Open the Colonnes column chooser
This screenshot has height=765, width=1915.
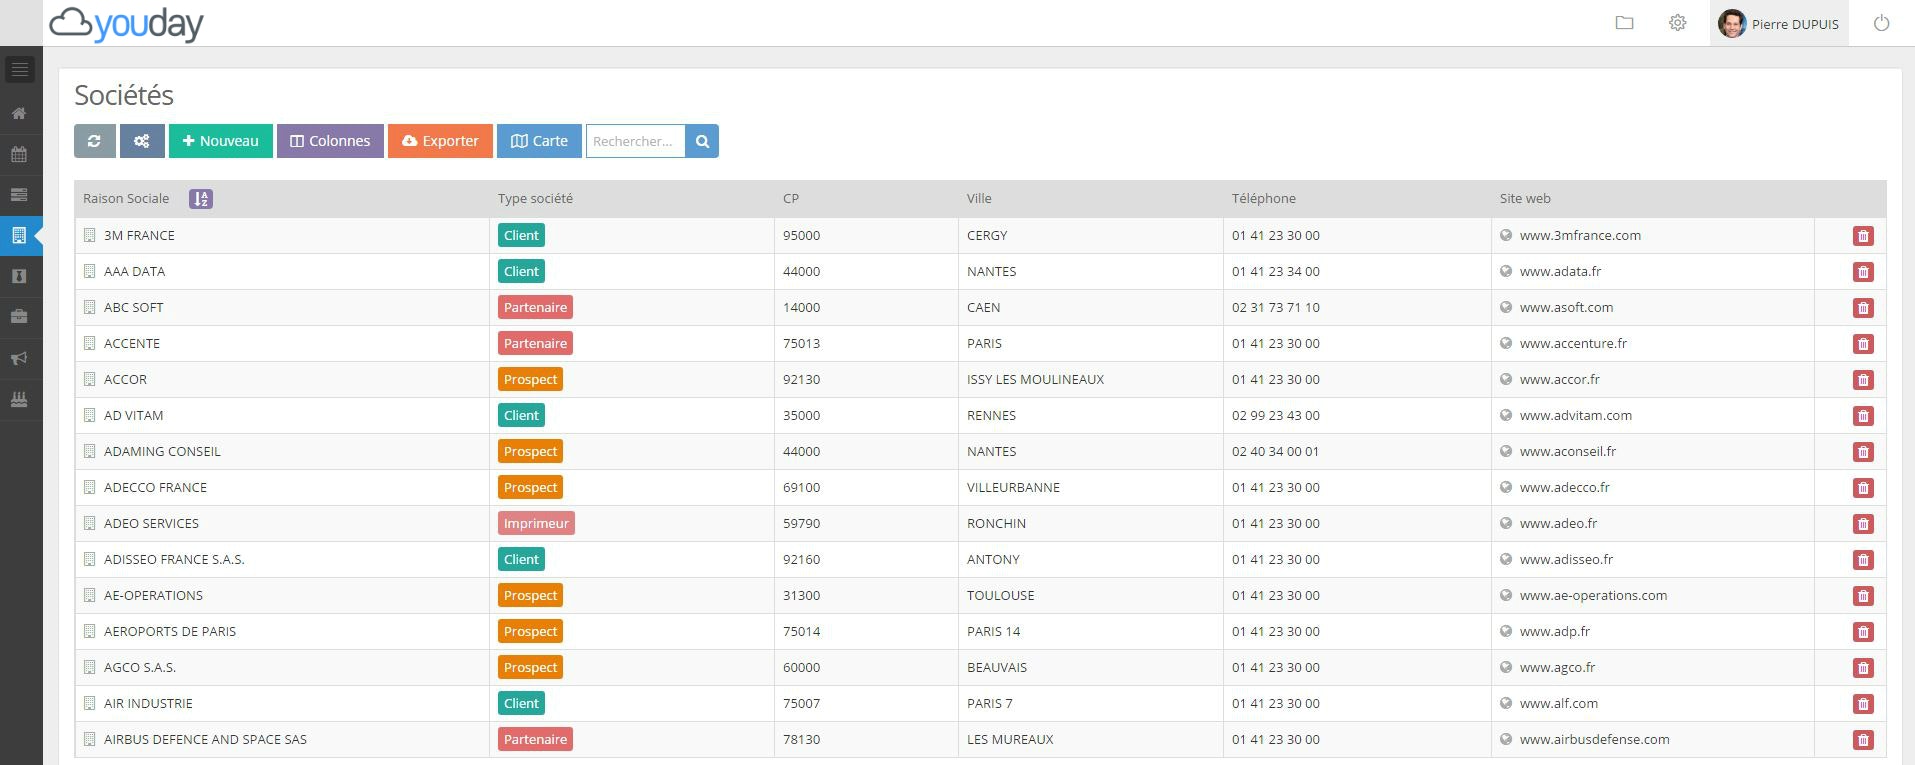330,141
